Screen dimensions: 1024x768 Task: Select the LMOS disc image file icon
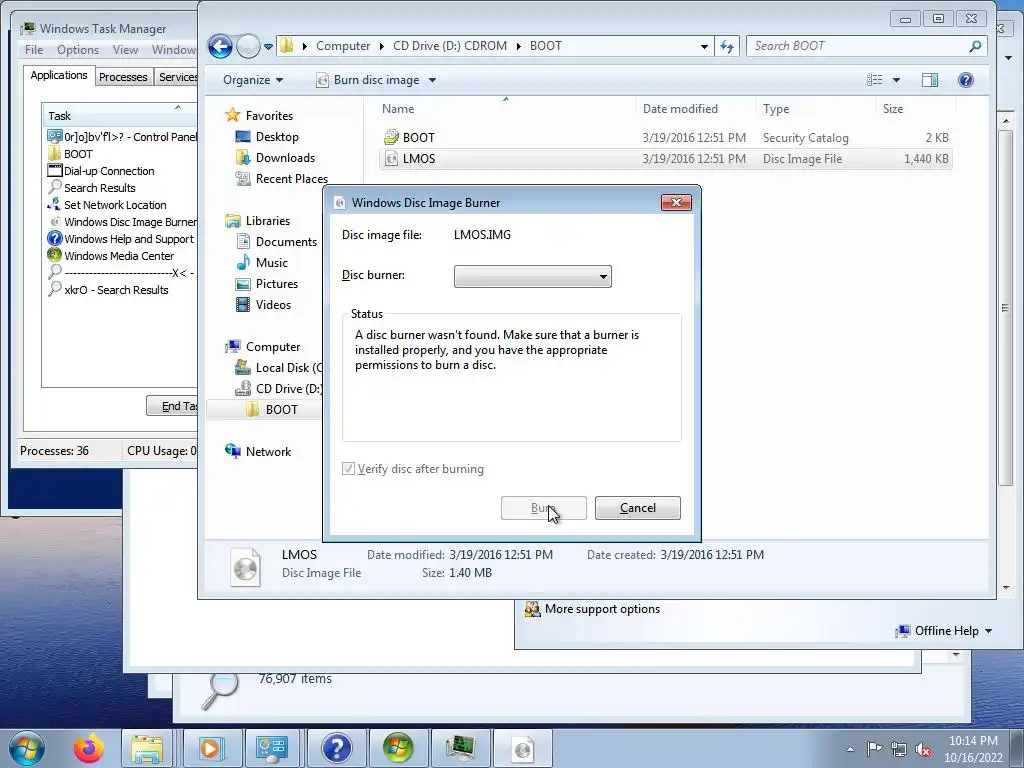pos(391,158)
